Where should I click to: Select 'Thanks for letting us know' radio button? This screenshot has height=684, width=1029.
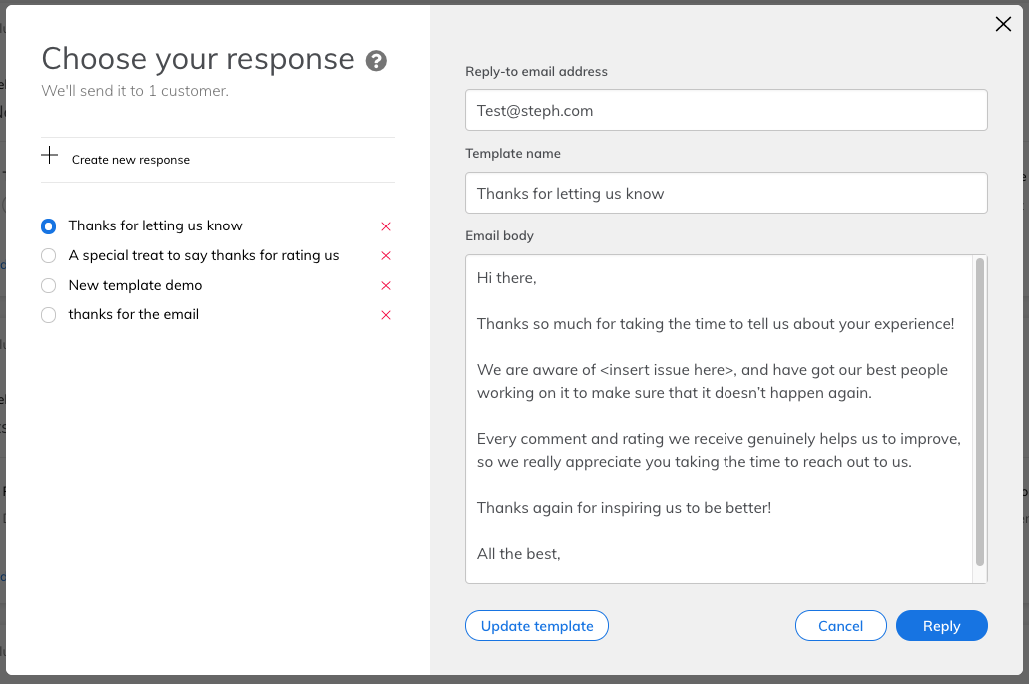[49, 227]
